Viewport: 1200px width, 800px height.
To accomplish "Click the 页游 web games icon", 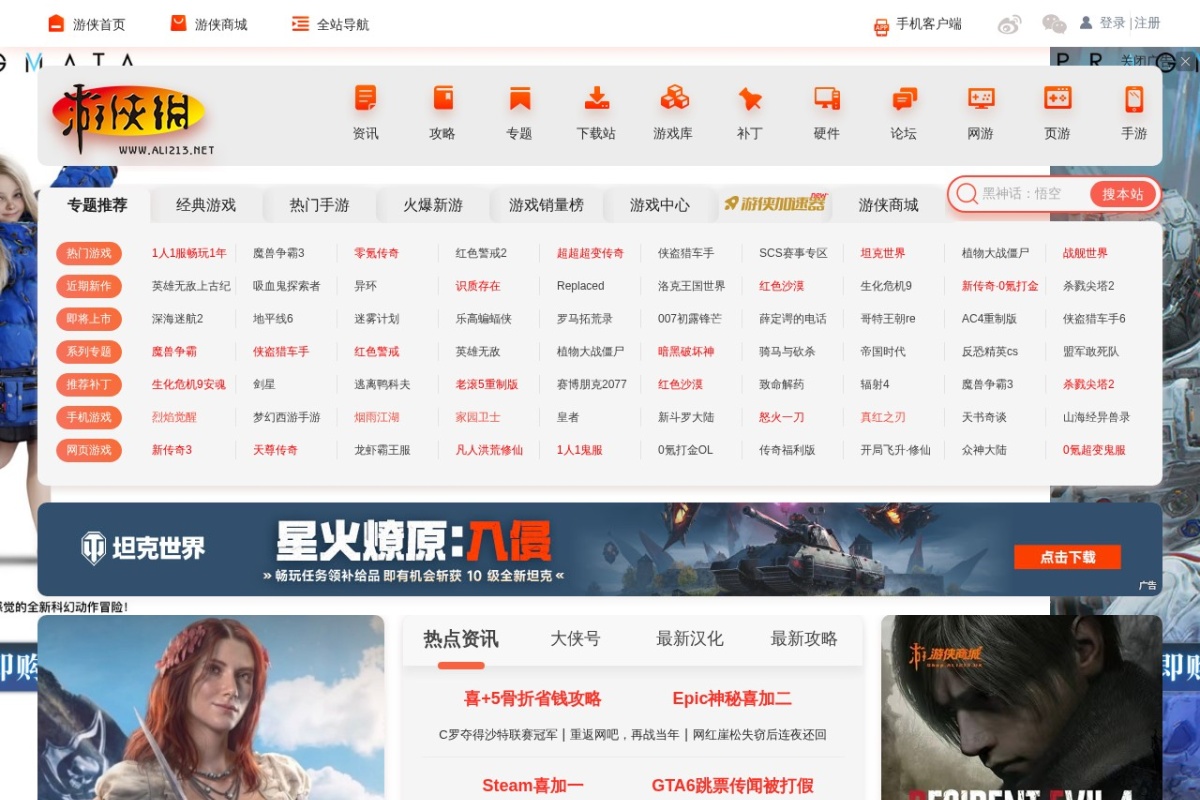I will tap(1057, 98).
